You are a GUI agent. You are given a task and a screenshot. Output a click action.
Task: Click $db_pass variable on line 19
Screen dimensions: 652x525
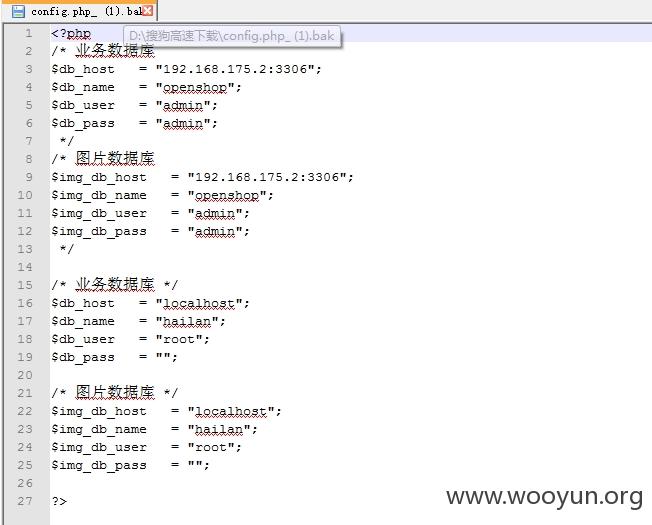83,357
